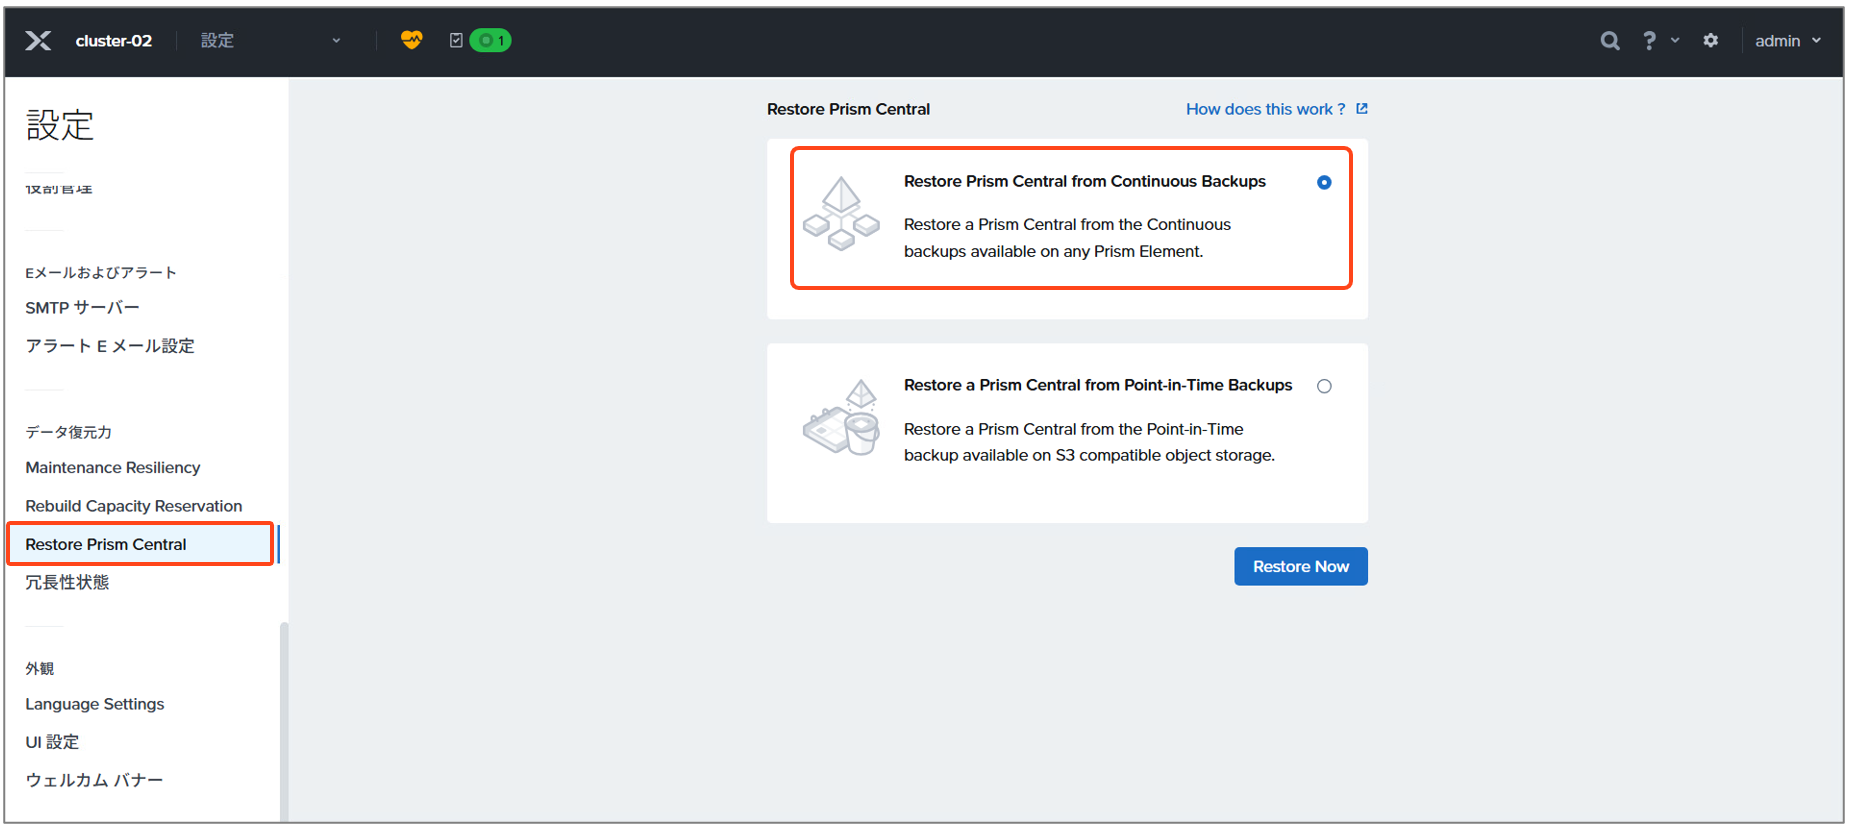Expand the admin user menu
Image resolution: width=1849 pixels, height=830 pixels.
tap(1787, 41)
